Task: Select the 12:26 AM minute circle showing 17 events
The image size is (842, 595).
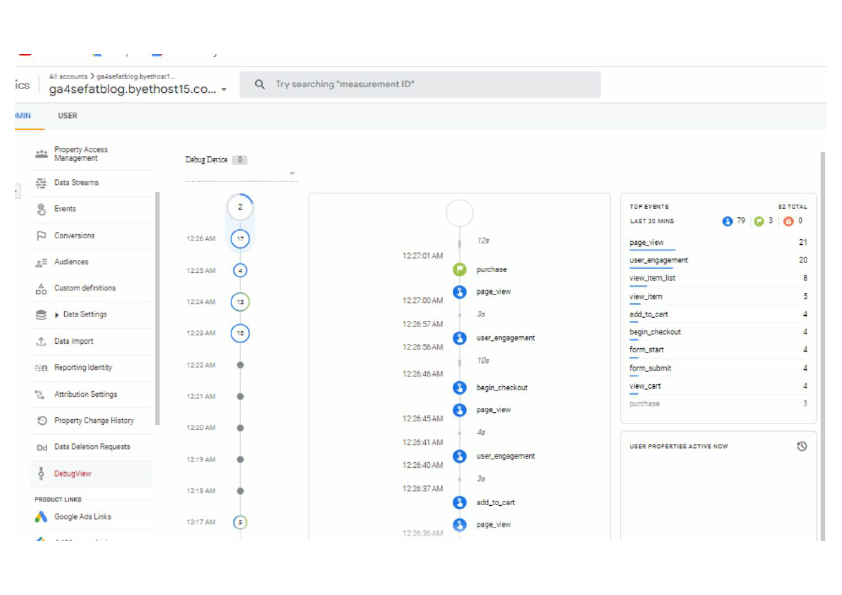Action: point(239,238)
